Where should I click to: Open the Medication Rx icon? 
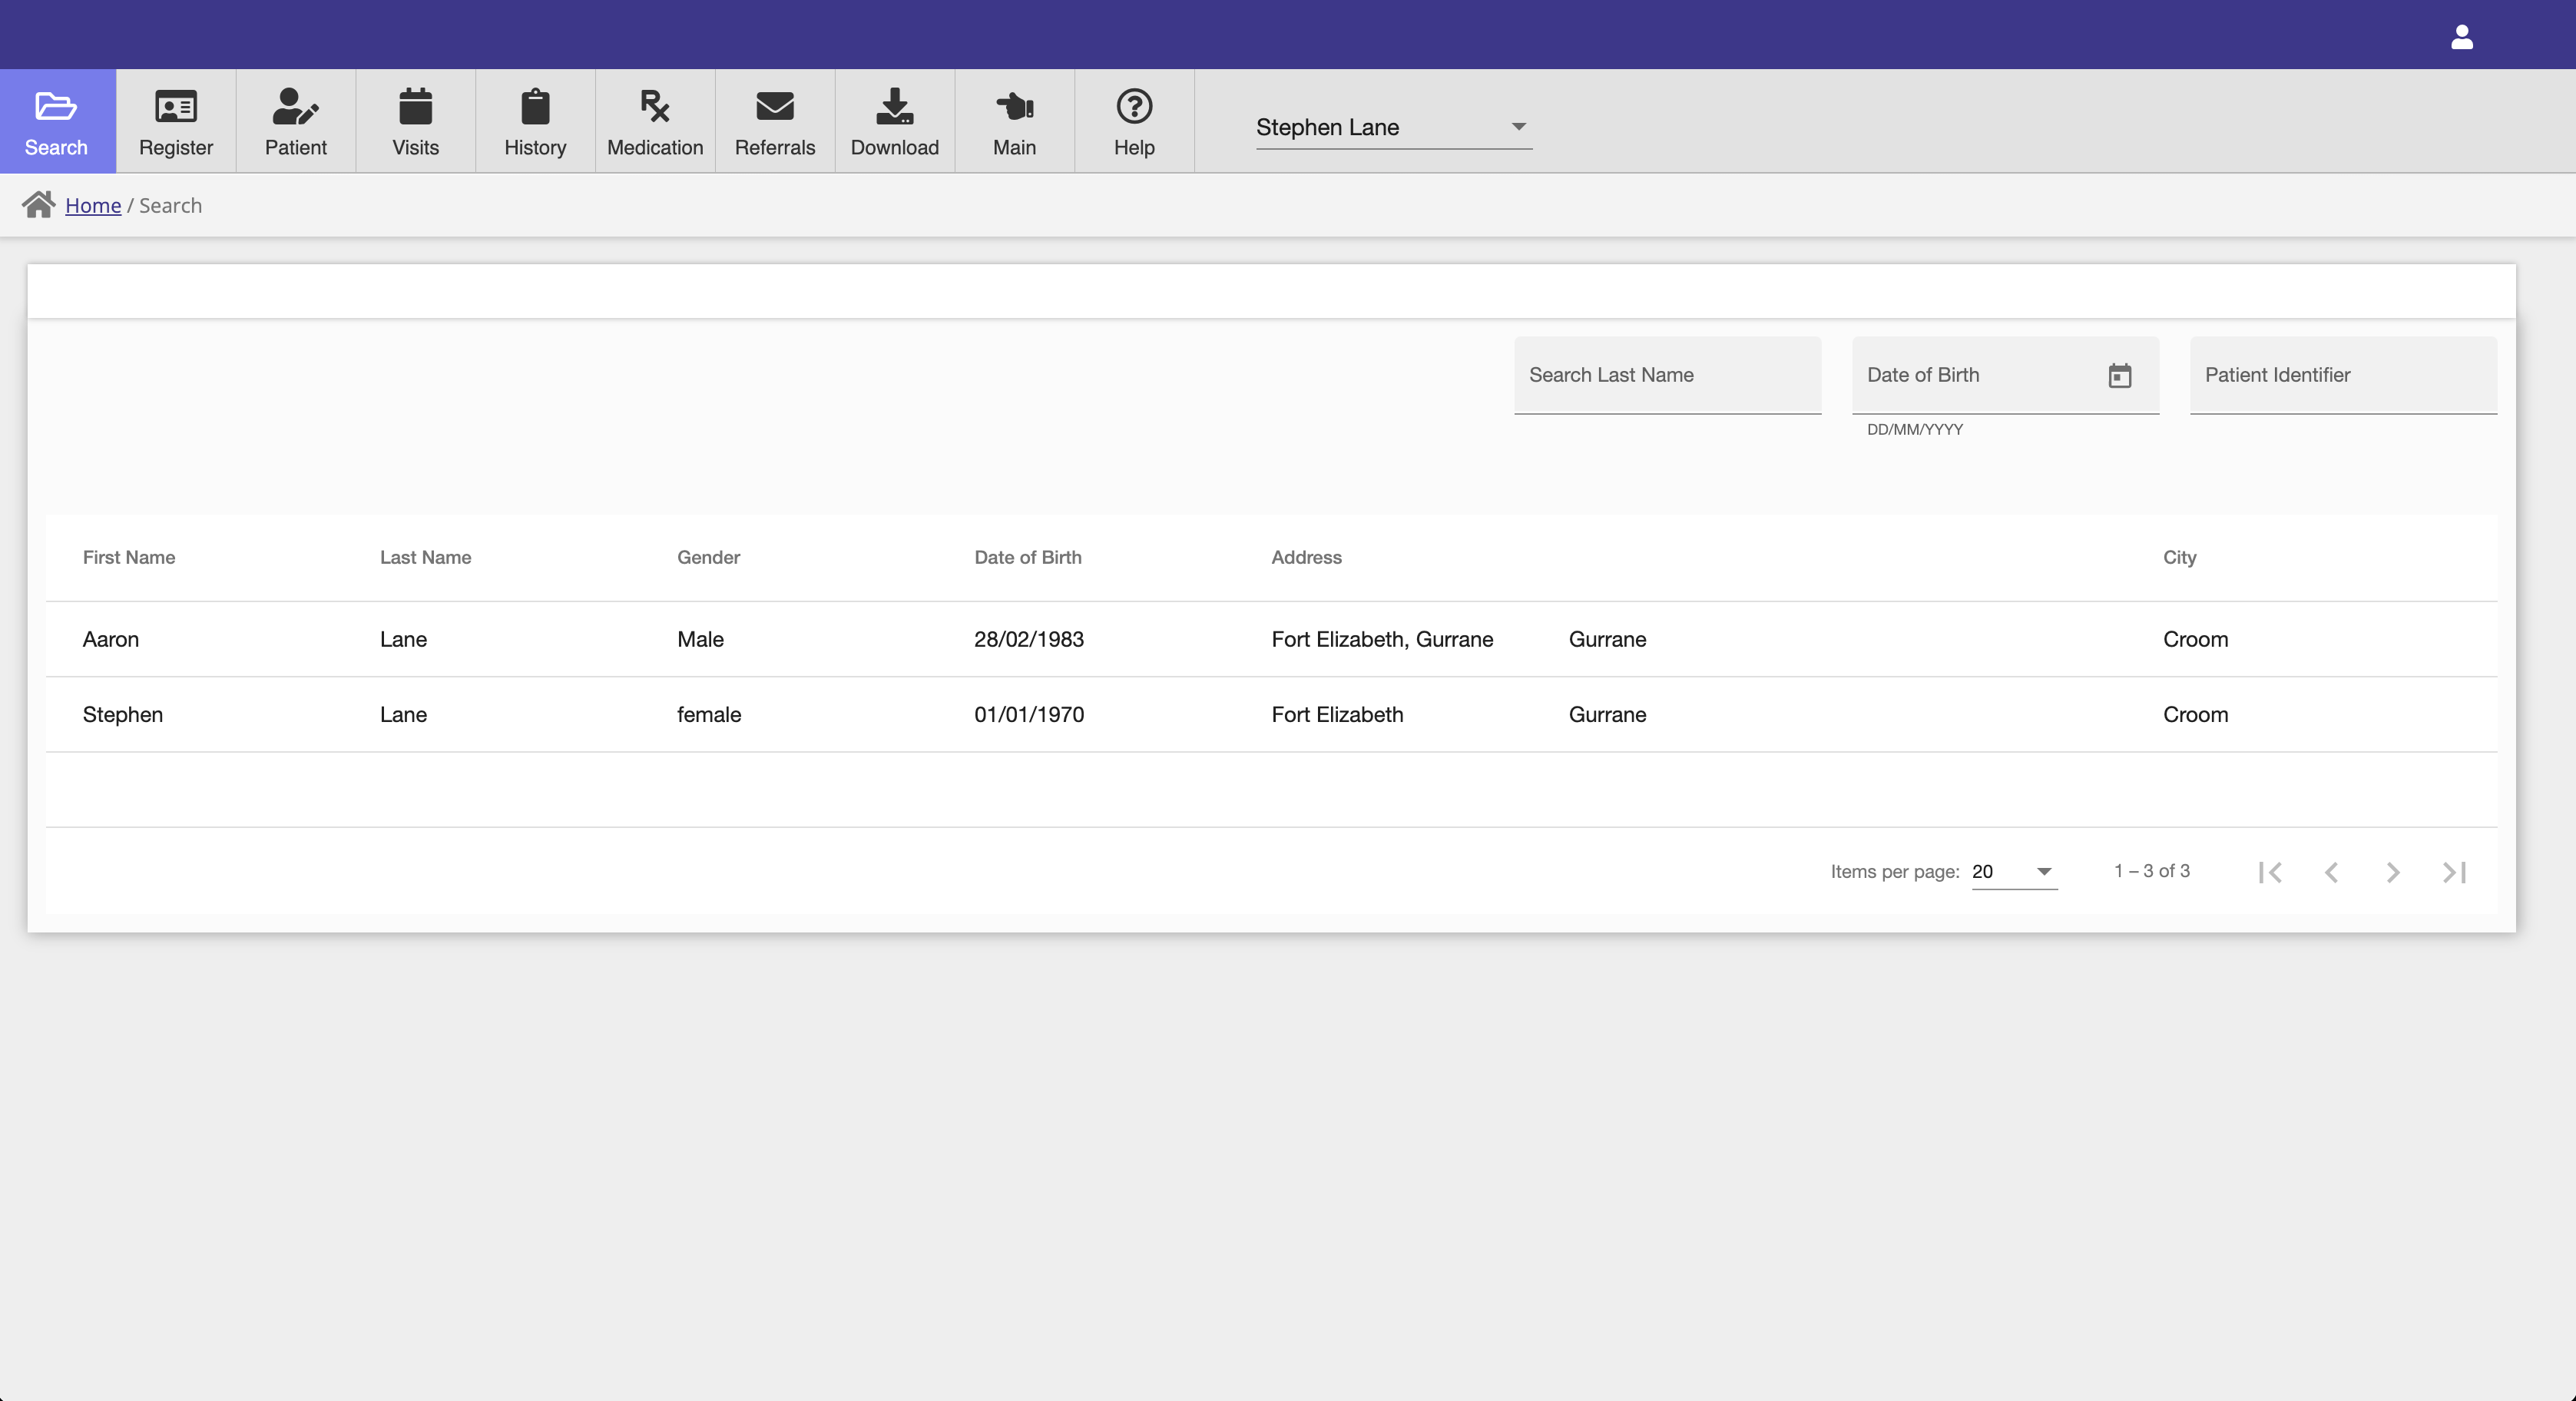[655, 106]
